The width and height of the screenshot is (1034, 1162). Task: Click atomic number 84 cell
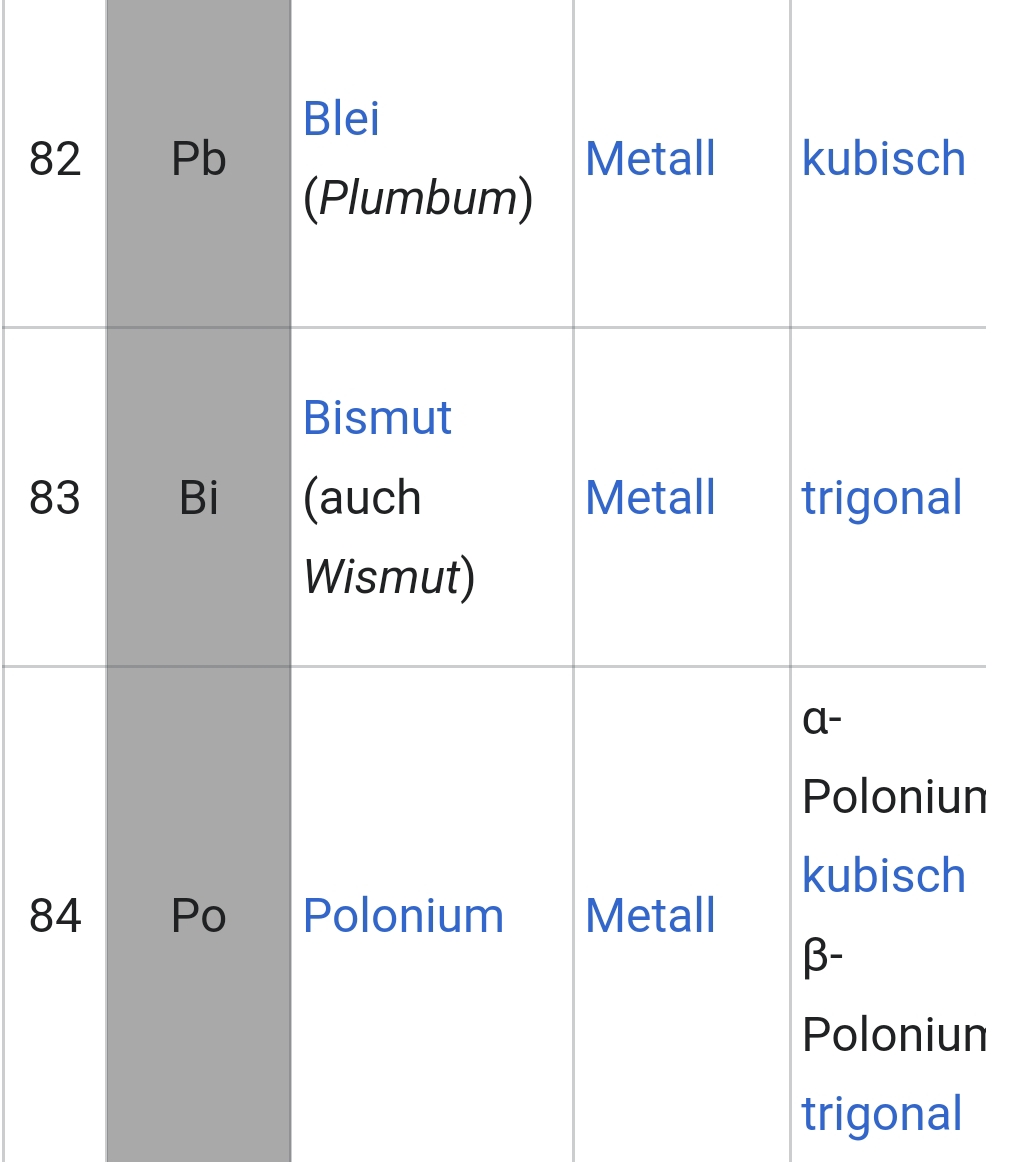(55, 915)
